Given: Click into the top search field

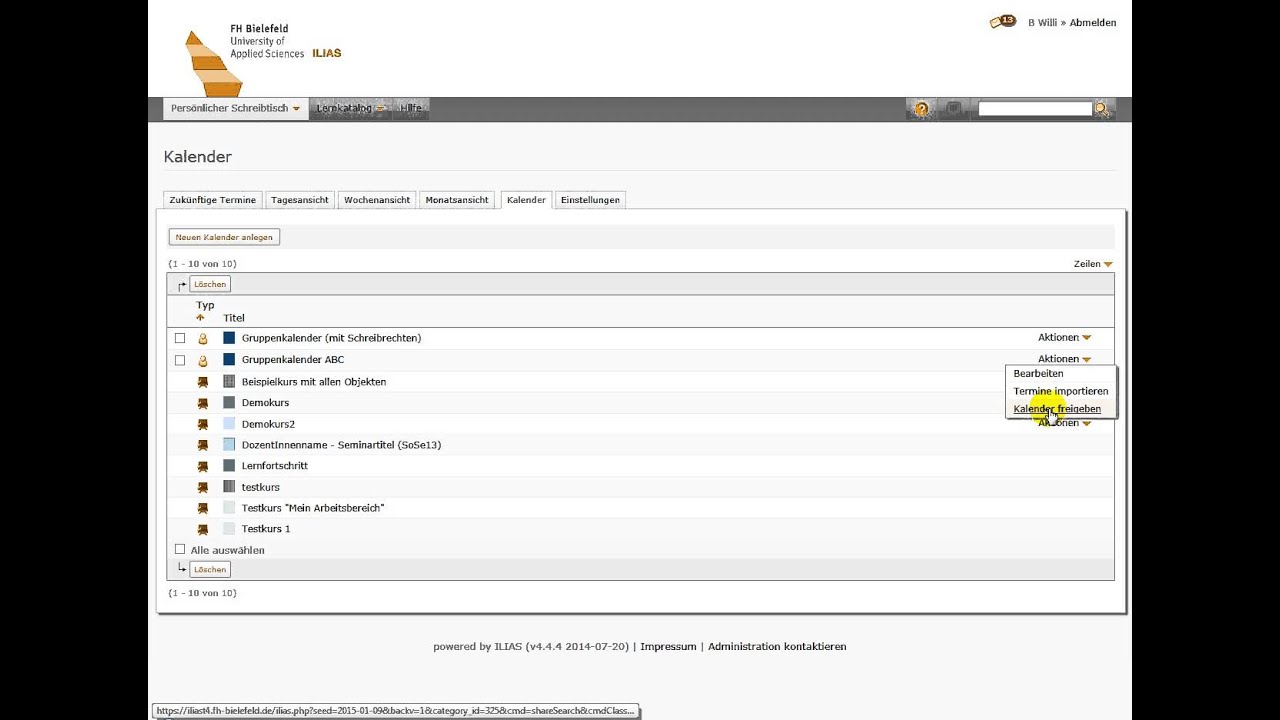Looking at the screenshot, I should (1035, 108).
